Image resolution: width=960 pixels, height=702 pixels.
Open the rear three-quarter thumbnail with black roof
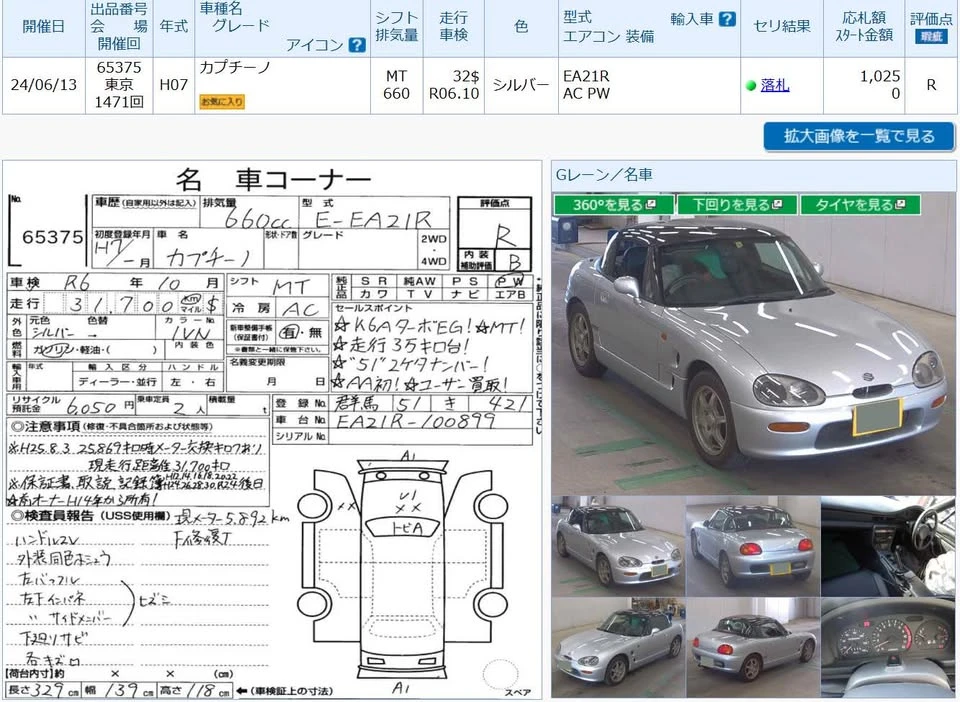(752, 648)
